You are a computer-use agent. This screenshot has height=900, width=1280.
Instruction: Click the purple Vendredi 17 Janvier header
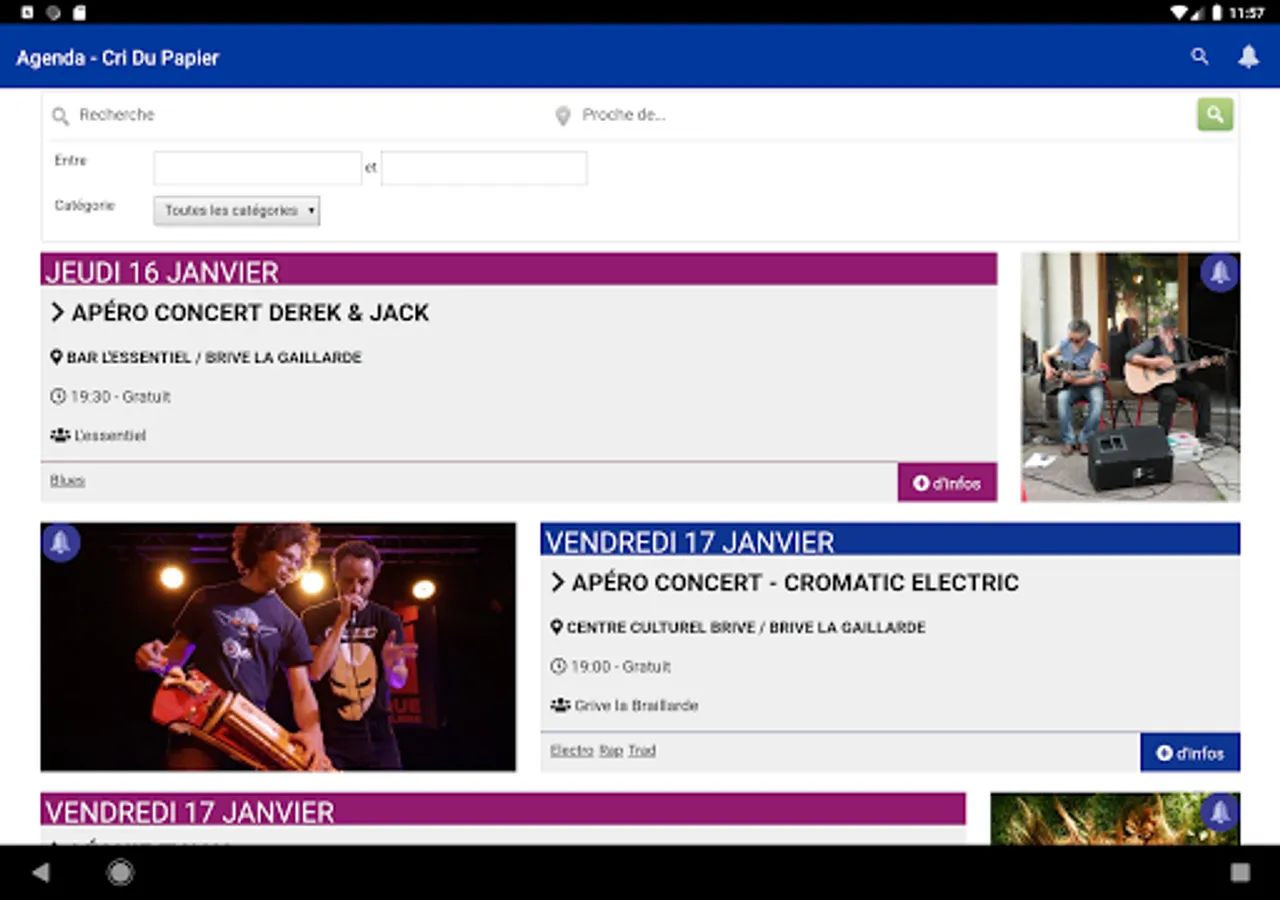tap(503, 810)
